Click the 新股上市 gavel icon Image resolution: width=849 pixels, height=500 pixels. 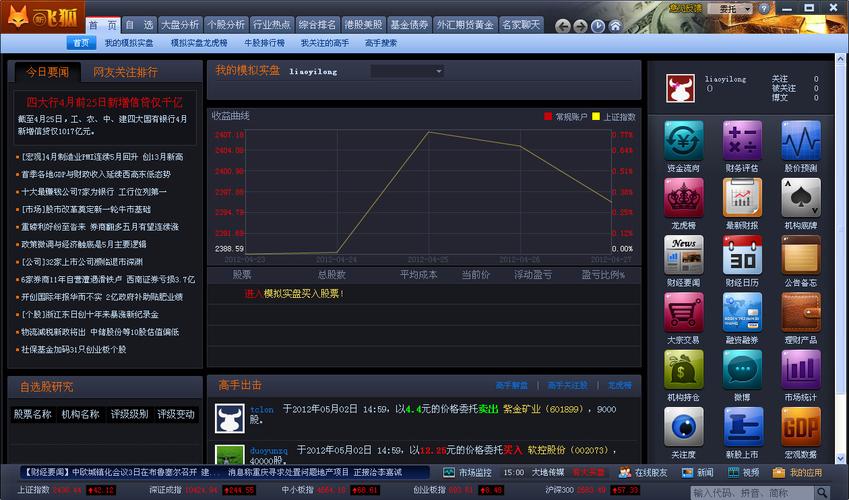tap(742, 427)
